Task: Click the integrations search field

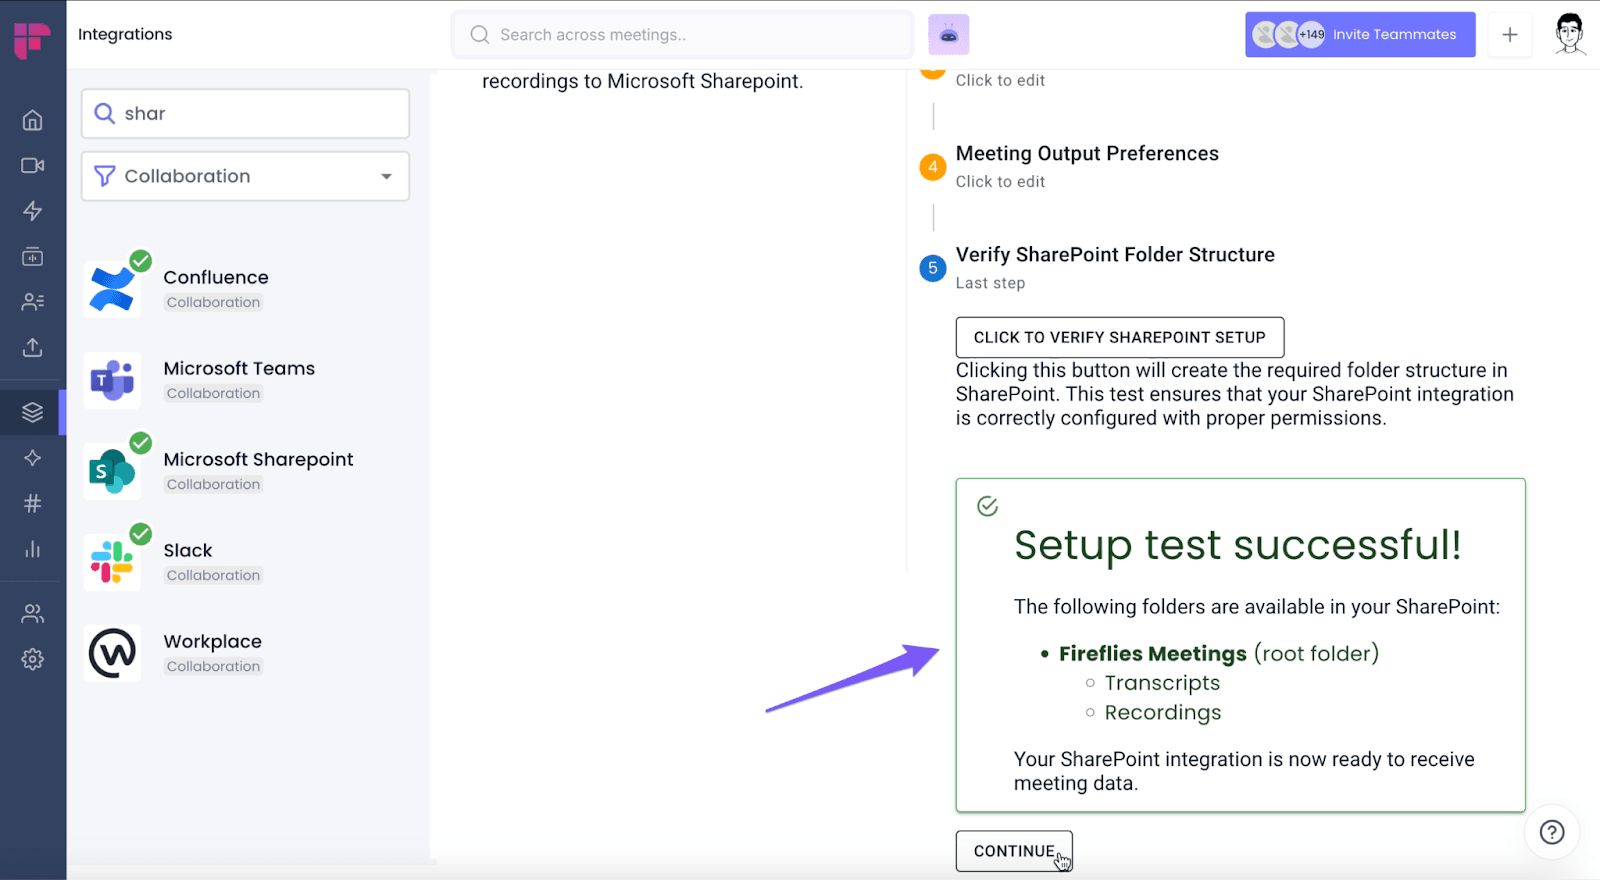Action: (x=245, y=113)
